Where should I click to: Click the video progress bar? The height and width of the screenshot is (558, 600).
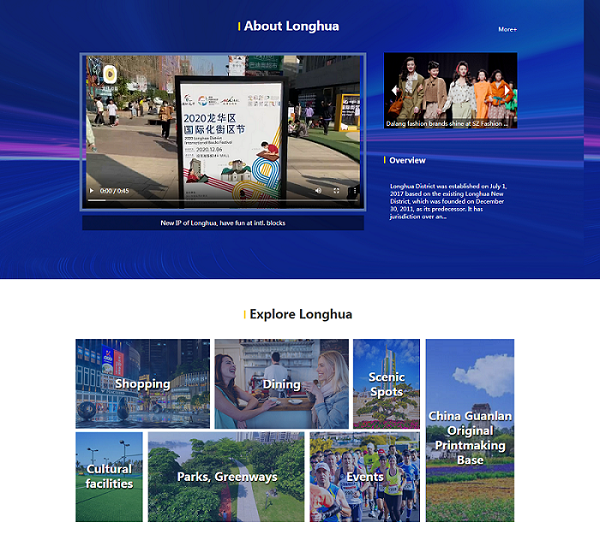click(220, 200)
